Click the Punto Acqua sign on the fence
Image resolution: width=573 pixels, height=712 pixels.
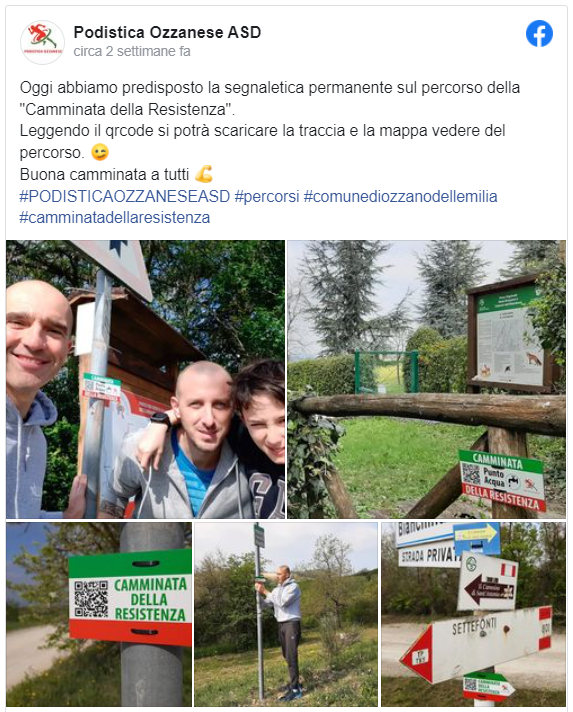(502, 480)
